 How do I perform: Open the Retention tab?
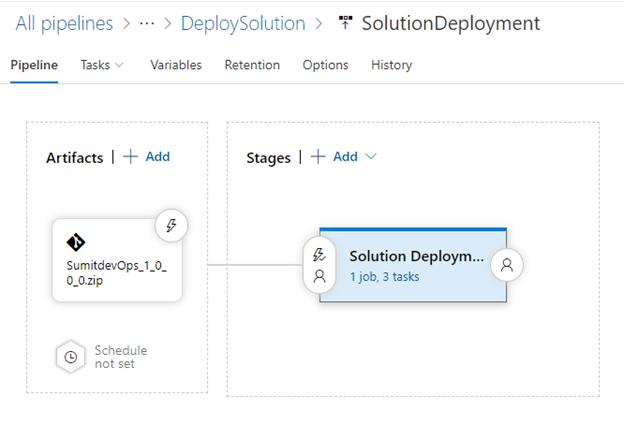click(x=252, y=65)
